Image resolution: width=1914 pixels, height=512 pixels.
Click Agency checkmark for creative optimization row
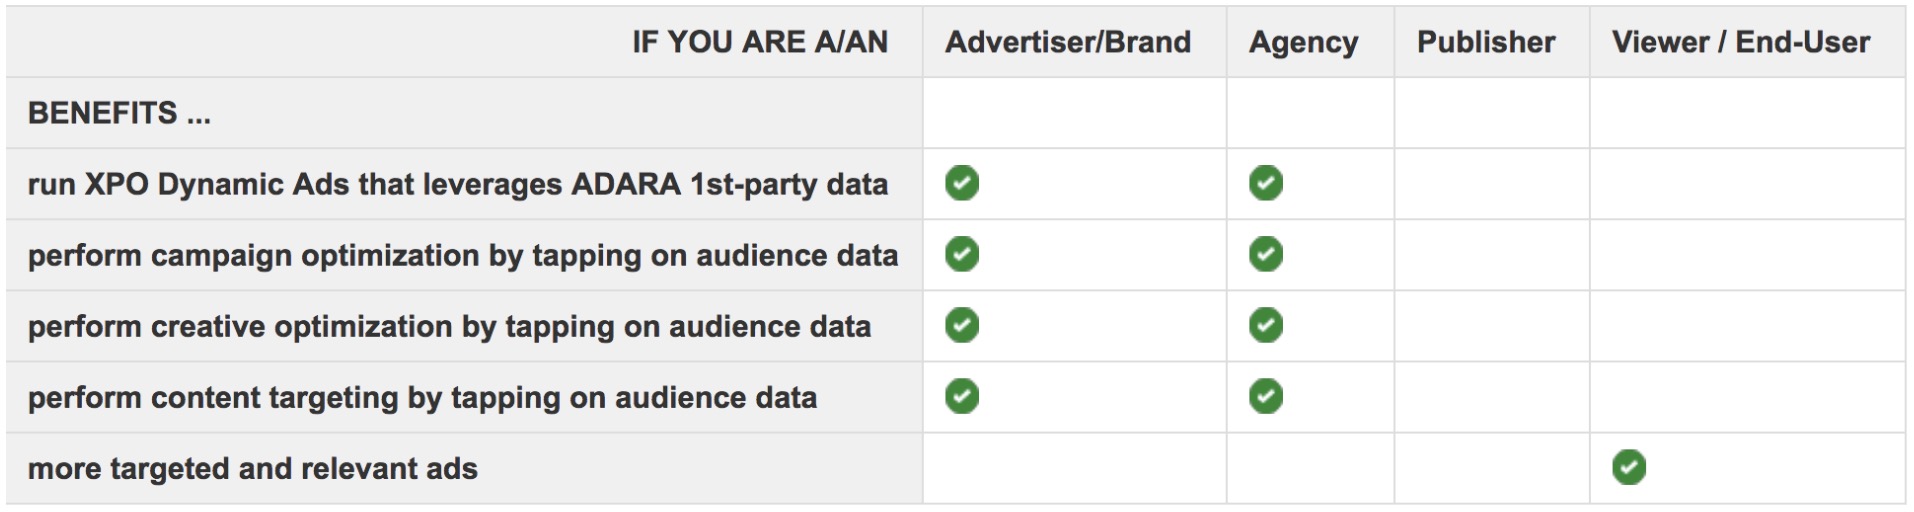(1265, 326)
